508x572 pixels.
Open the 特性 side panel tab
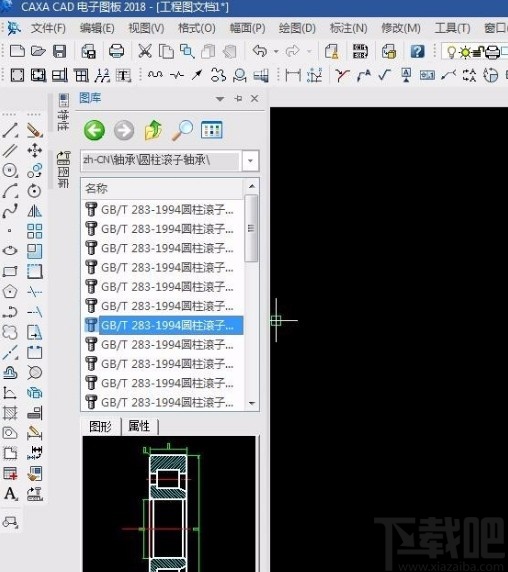click(63, 112)
